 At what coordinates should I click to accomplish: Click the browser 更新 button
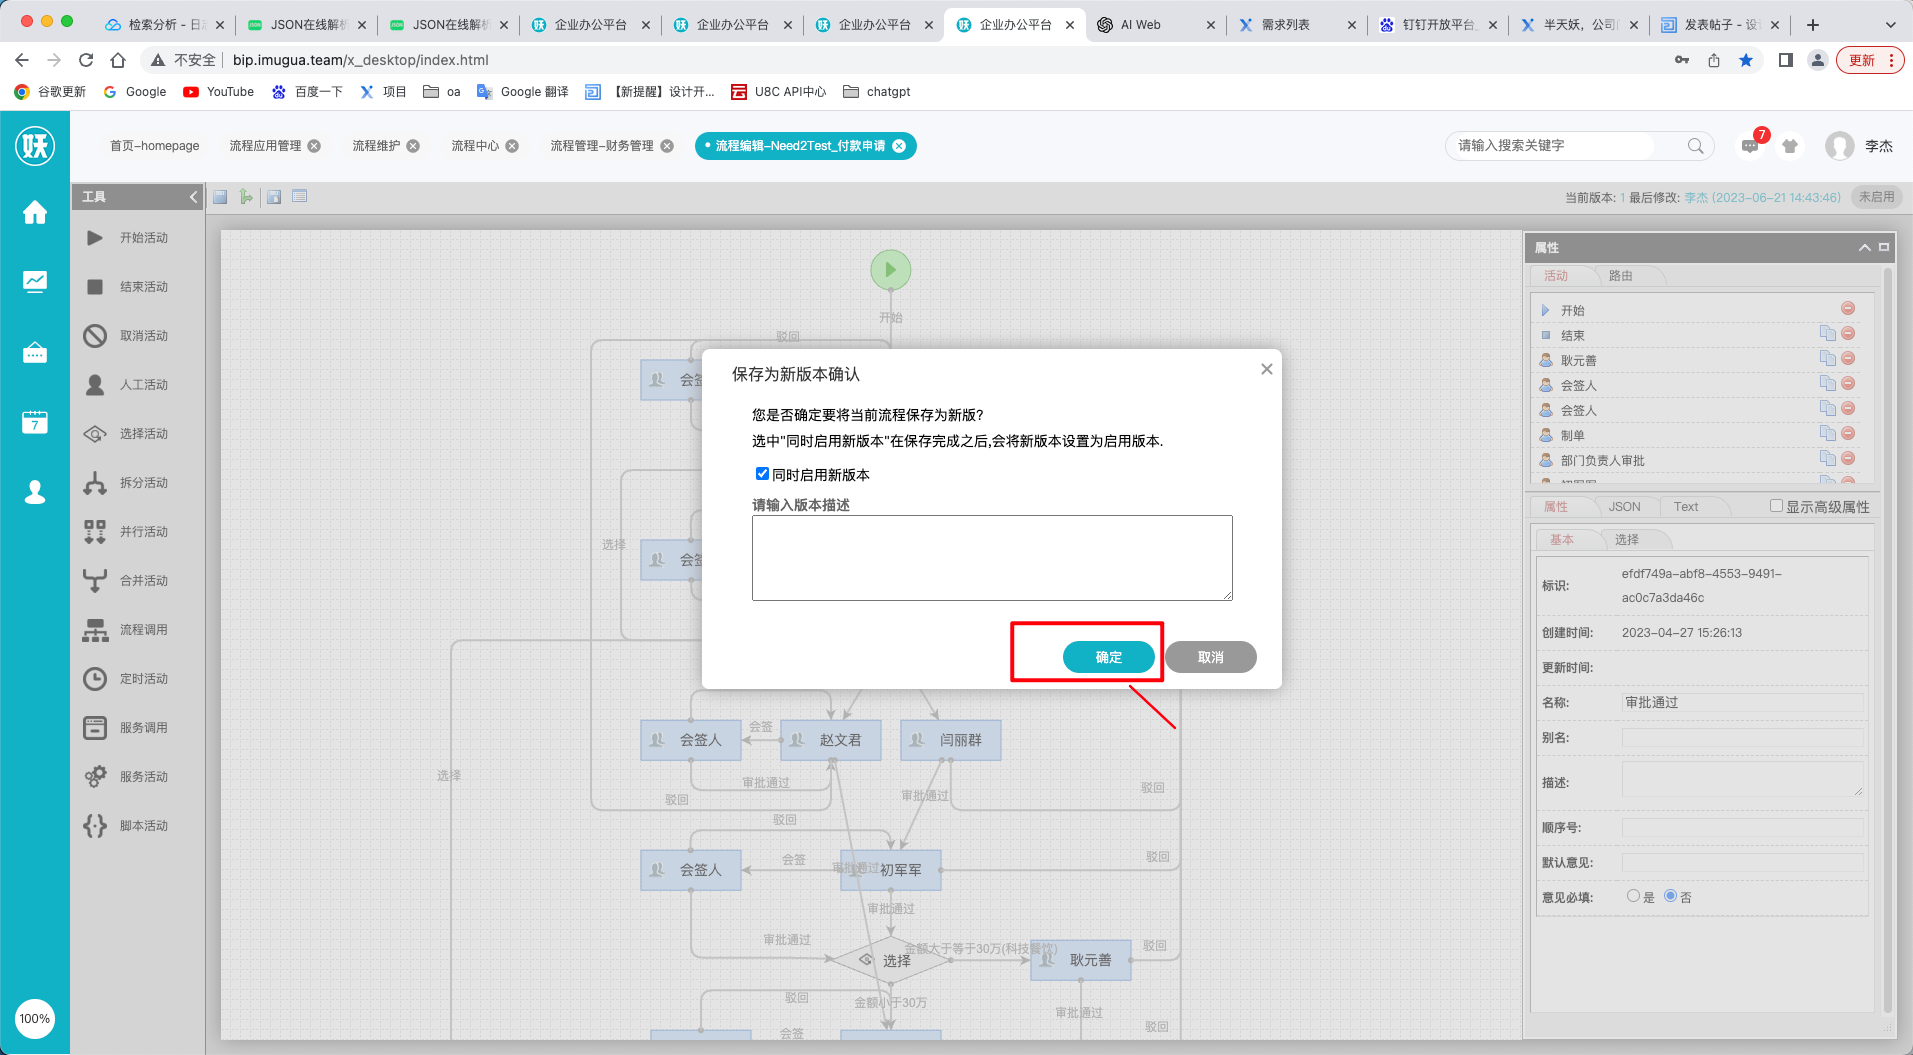(x=1869, y=60)
